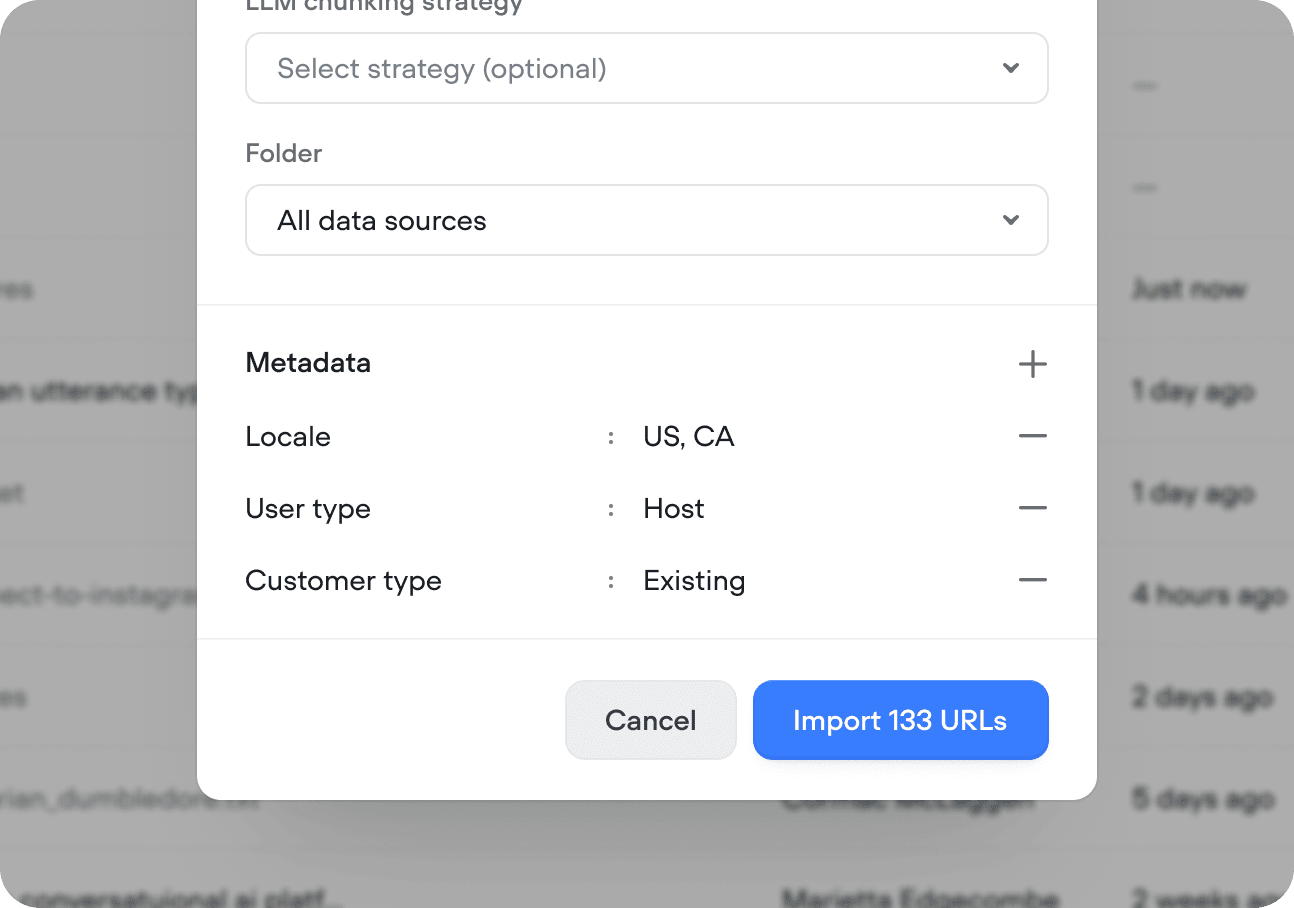
Task: Click the 5 days ago timestamp in background table
Action: [x=1203, y=800]
